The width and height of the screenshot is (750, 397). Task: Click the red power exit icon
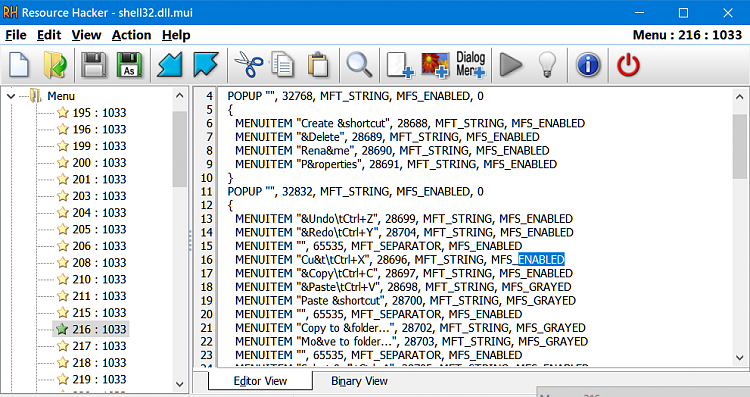tap(628, 65)
